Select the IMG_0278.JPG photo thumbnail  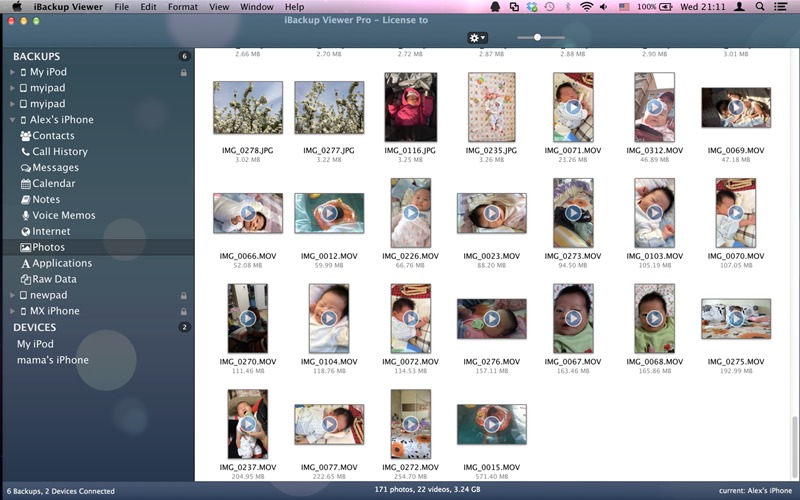(x=247, y=107)
